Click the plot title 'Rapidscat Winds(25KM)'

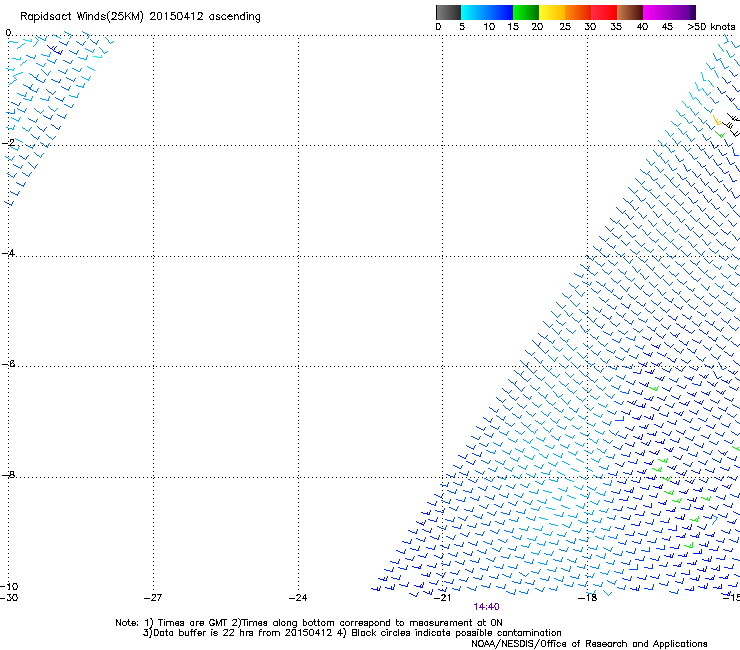(81, 17)
